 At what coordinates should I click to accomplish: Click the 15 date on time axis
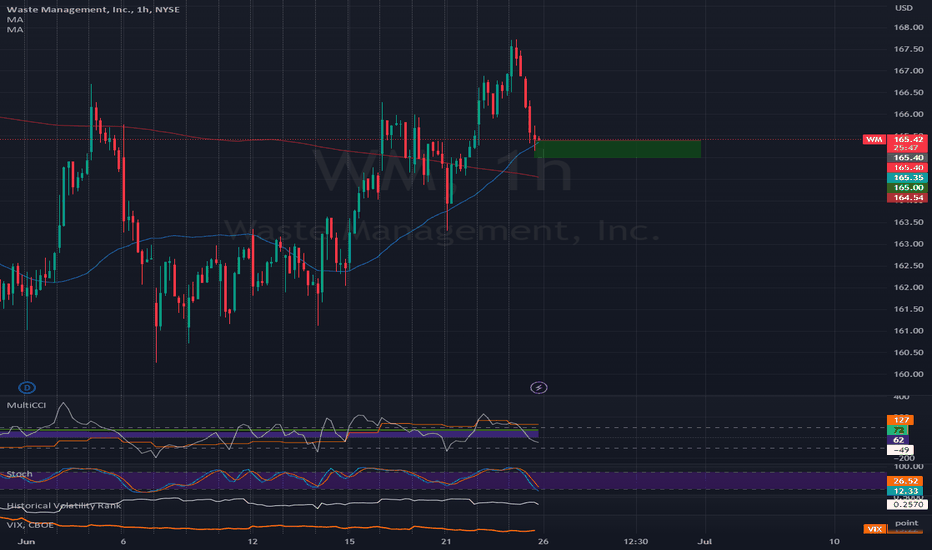[350, 542]
